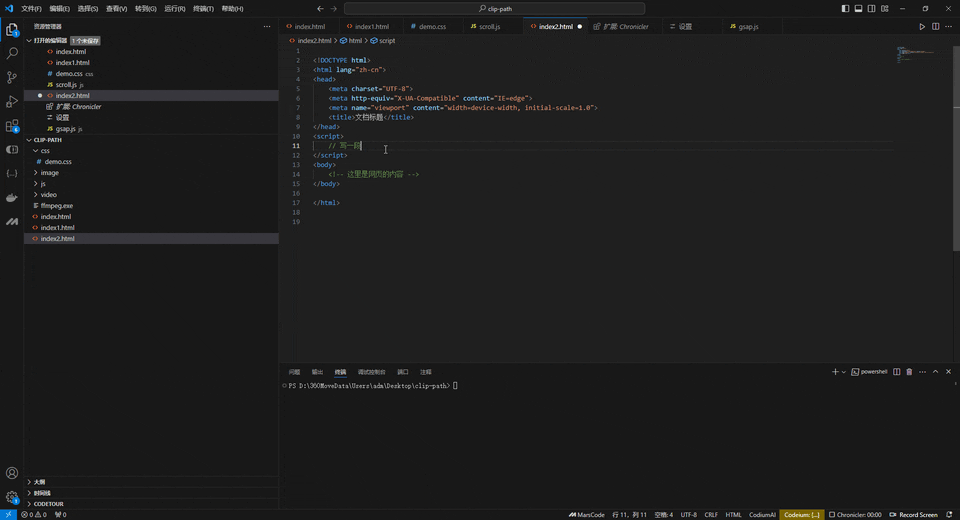The width and height of the screenshot is (960, 520).
Task: Click the MarsCode status bar item
Action: point(587,514)
